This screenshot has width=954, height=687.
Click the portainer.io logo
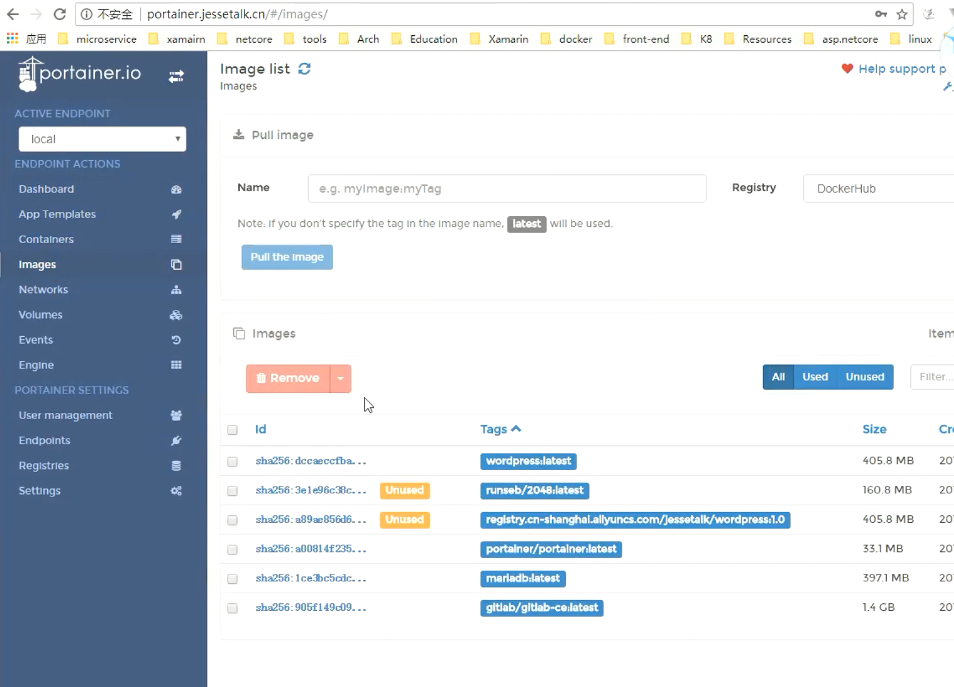click(x=79, y=74)
